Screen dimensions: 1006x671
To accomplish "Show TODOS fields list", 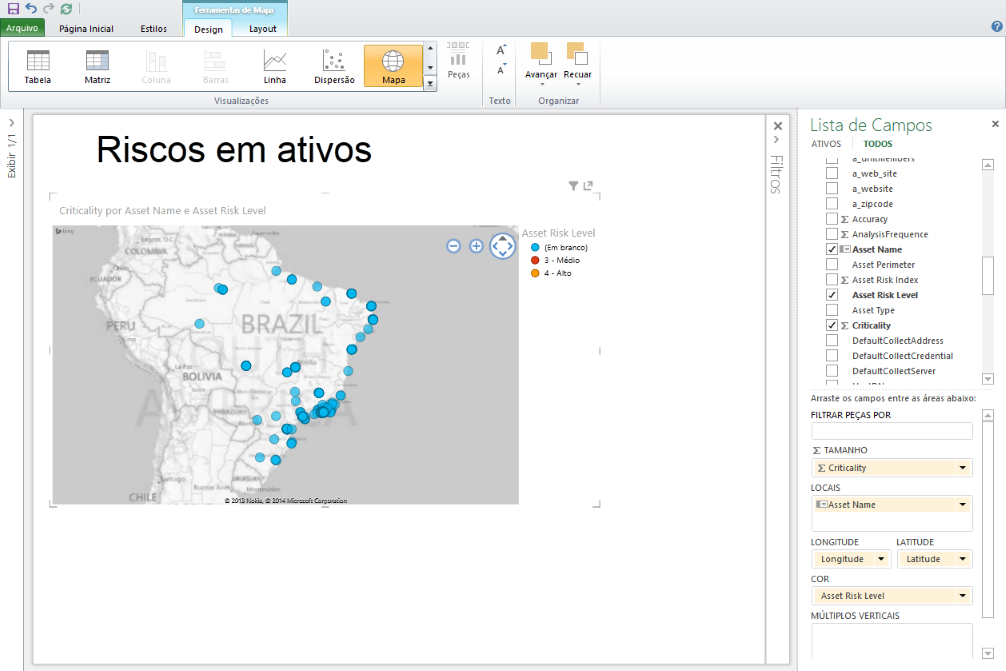I will pyautogui.click(x=878, y=144).
